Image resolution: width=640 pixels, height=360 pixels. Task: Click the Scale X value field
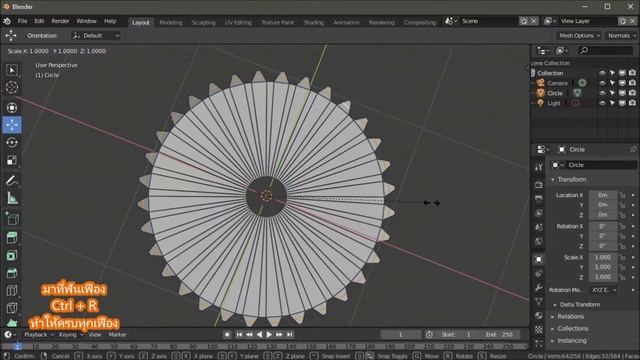point(602,257)
